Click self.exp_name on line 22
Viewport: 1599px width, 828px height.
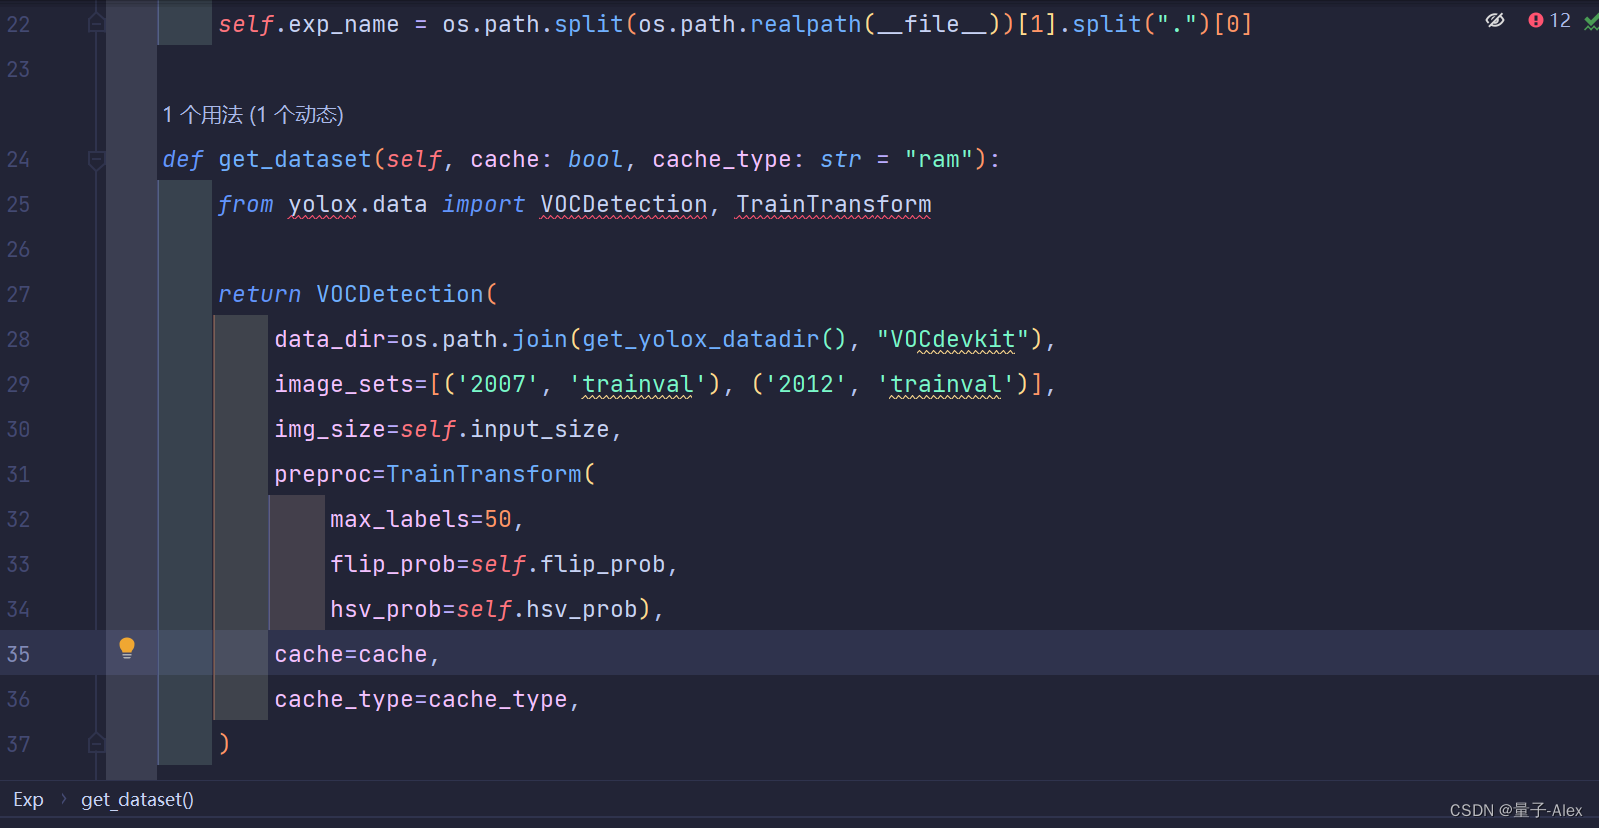pyautogui.click(x=309, y=24)
